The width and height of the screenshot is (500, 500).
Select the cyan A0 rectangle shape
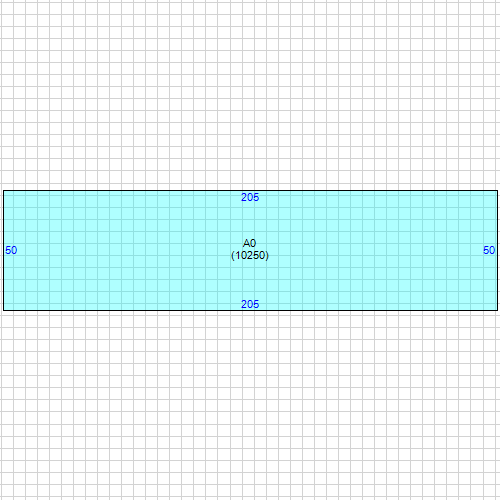250,250
